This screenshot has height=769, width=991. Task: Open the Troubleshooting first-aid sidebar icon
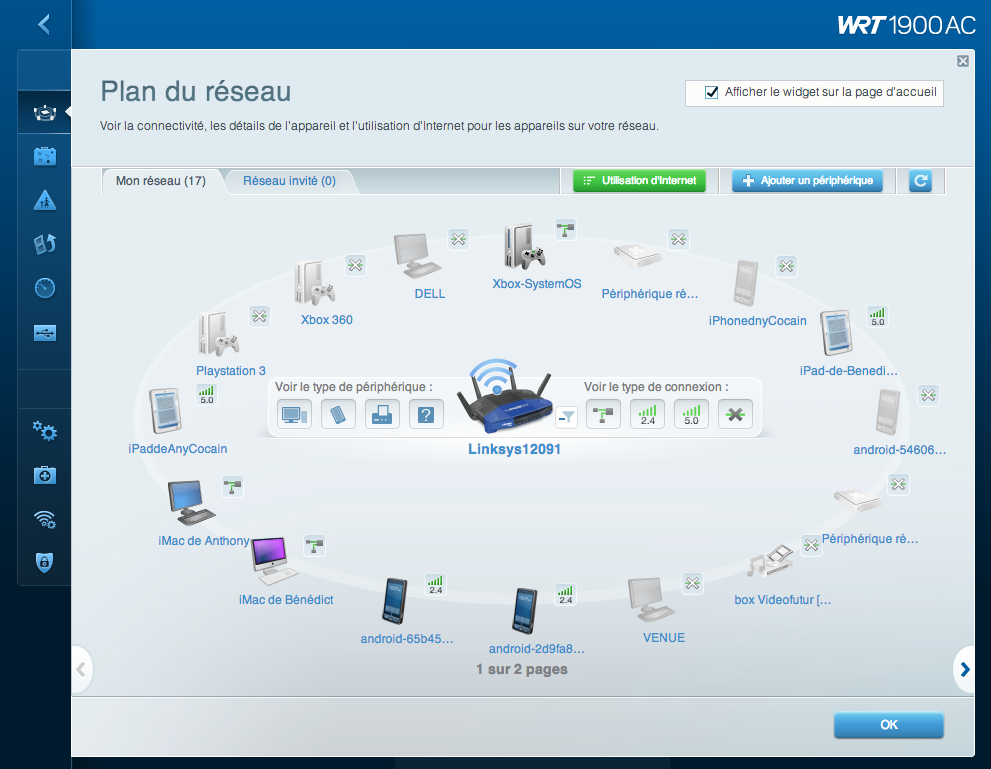(x=45, y=475)
